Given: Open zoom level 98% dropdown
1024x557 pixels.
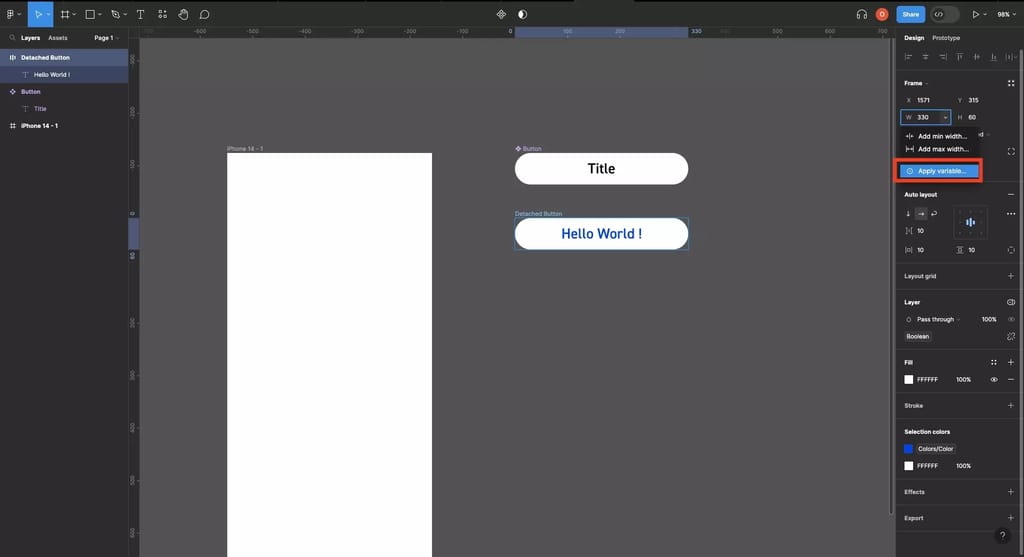Looking at the screenshot, I should click(x=1006, y=14).
